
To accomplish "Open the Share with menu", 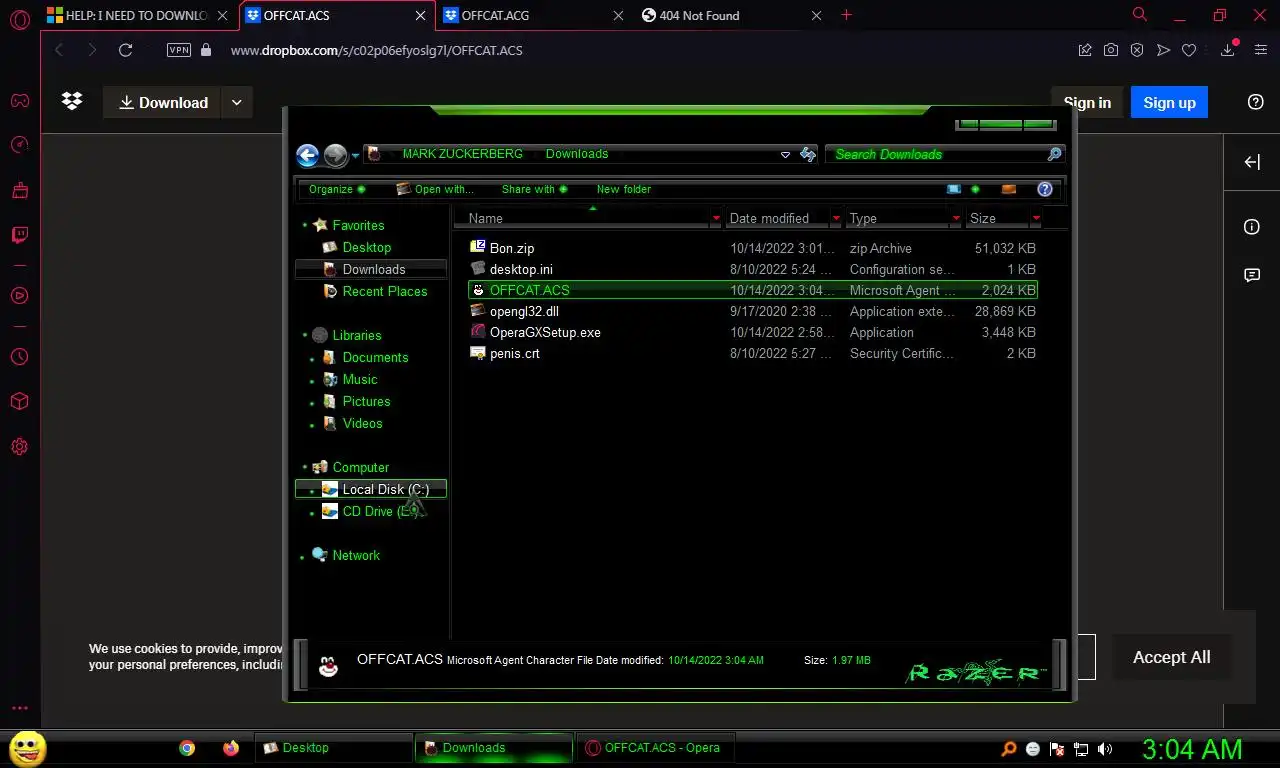I will click(x=534, y=189).
